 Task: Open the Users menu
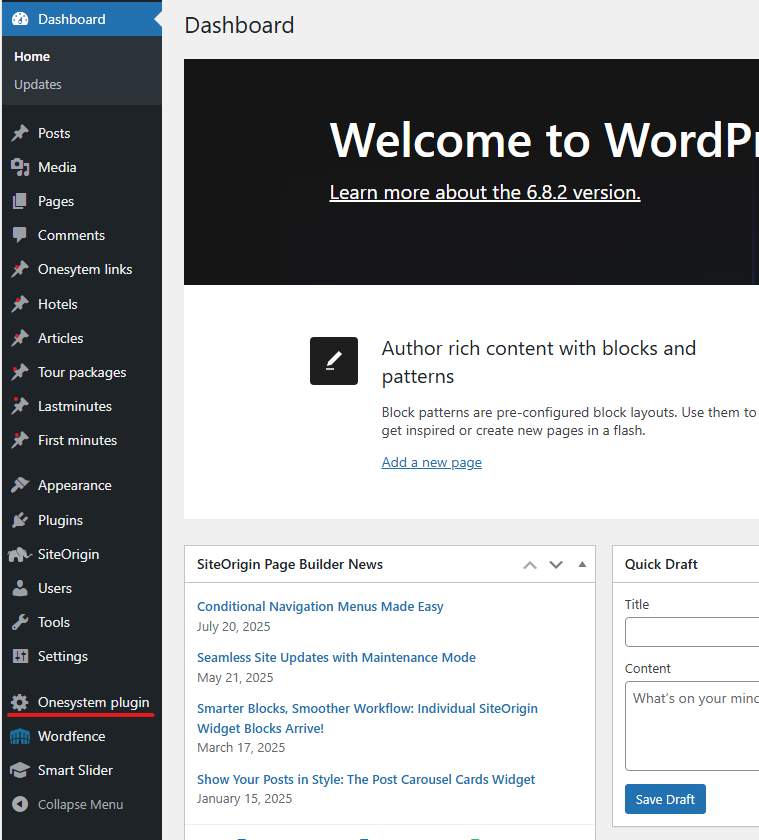point(82,588)
